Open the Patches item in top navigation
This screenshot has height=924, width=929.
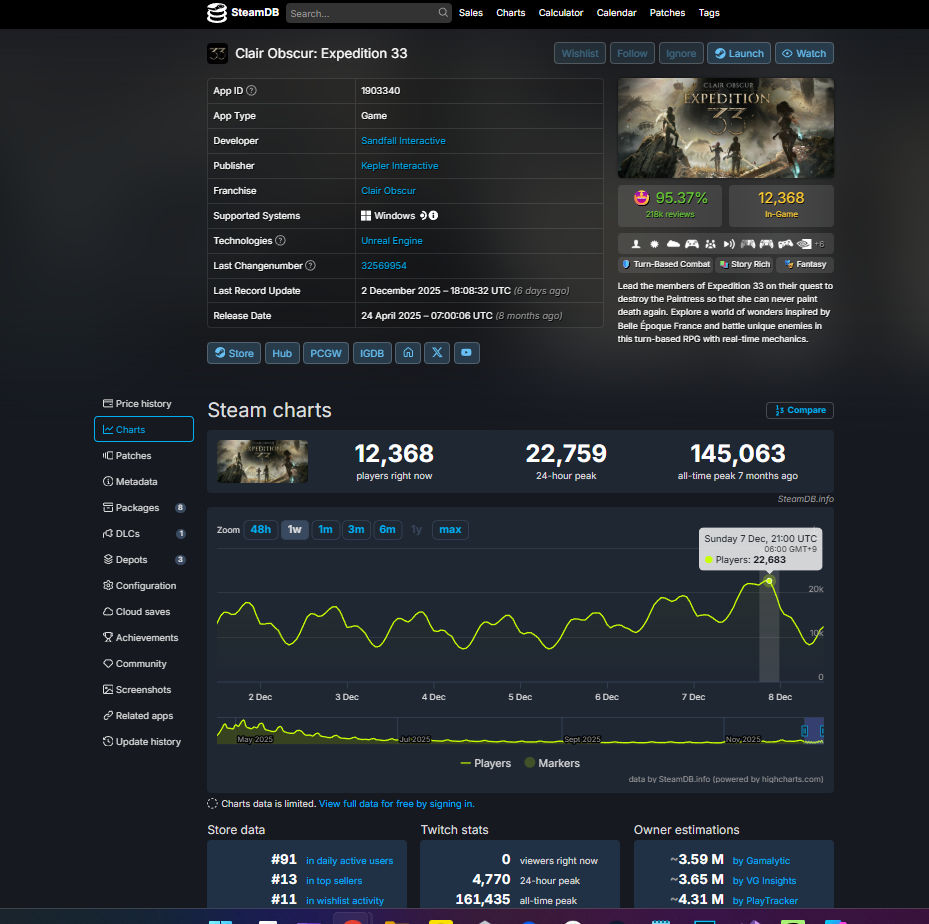667,12
